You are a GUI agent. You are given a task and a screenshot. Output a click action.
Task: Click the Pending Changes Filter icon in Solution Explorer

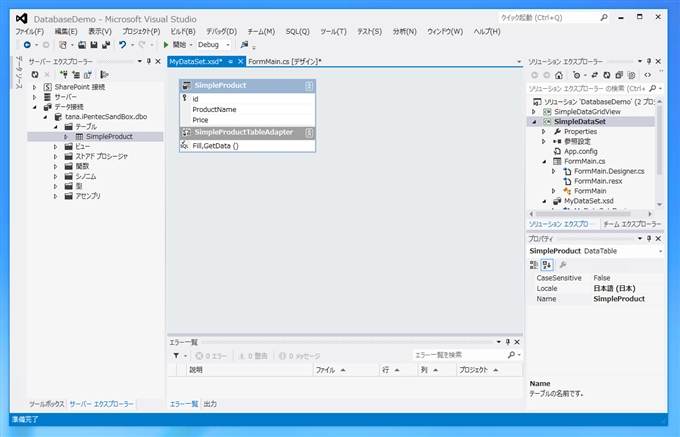click(576, 75)
